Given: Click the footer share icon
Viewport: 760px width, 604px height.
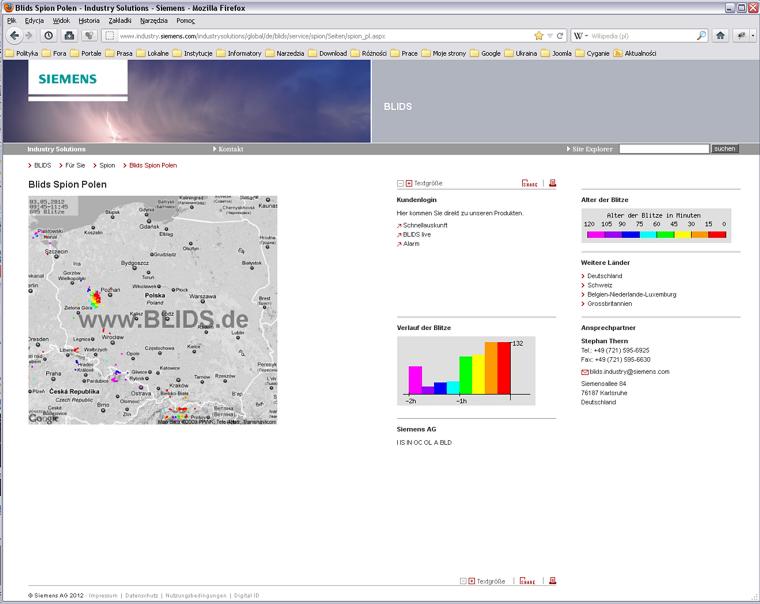Looking at the screenshot, I should (527, 581).
